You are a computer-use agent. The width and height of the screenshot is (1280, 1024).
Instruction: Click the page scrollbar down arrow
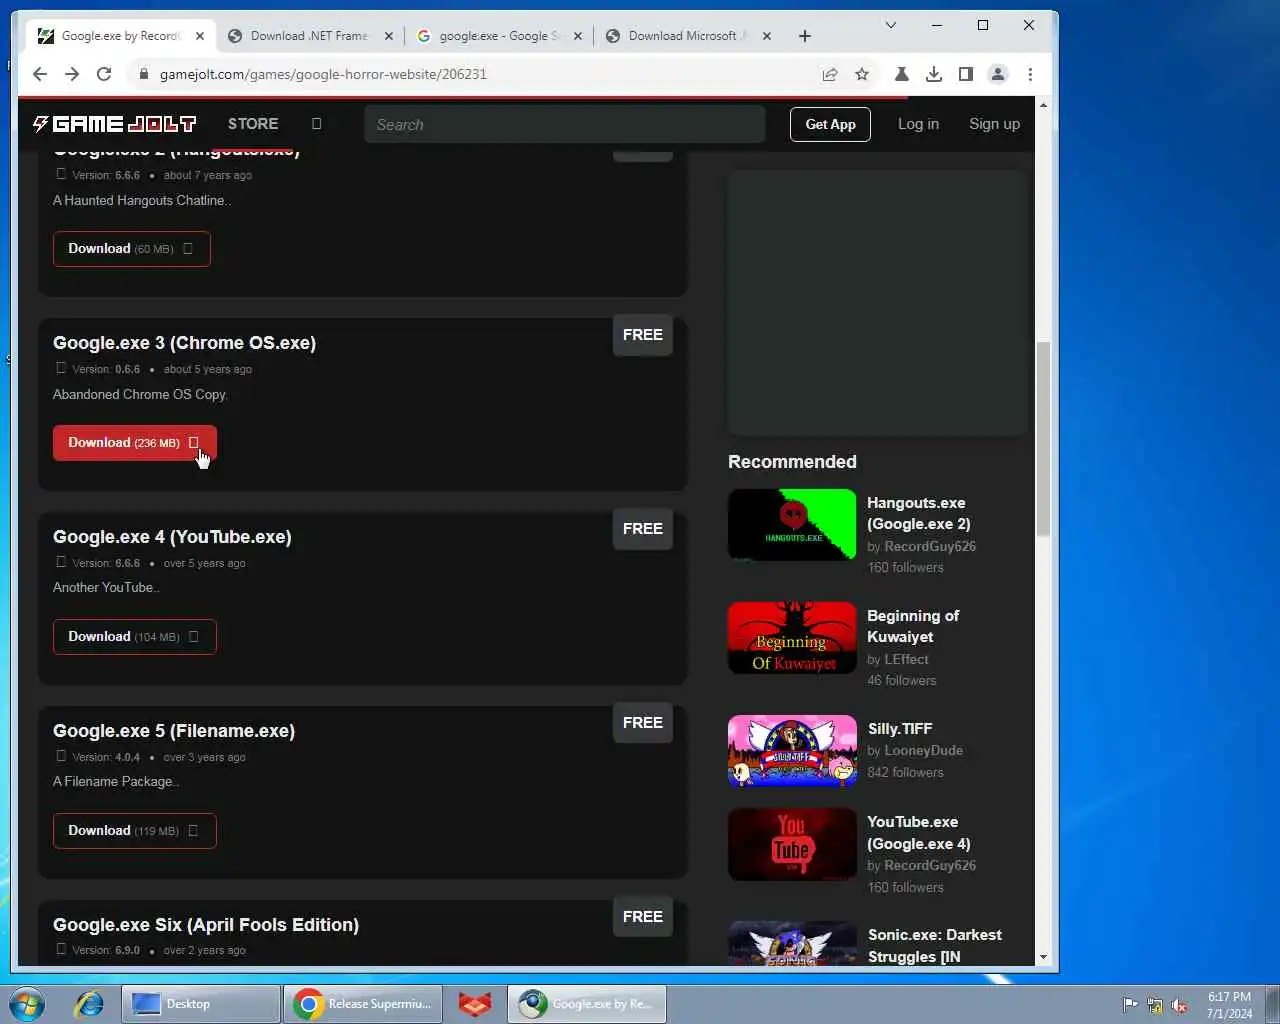click(x=1043, y=957)
